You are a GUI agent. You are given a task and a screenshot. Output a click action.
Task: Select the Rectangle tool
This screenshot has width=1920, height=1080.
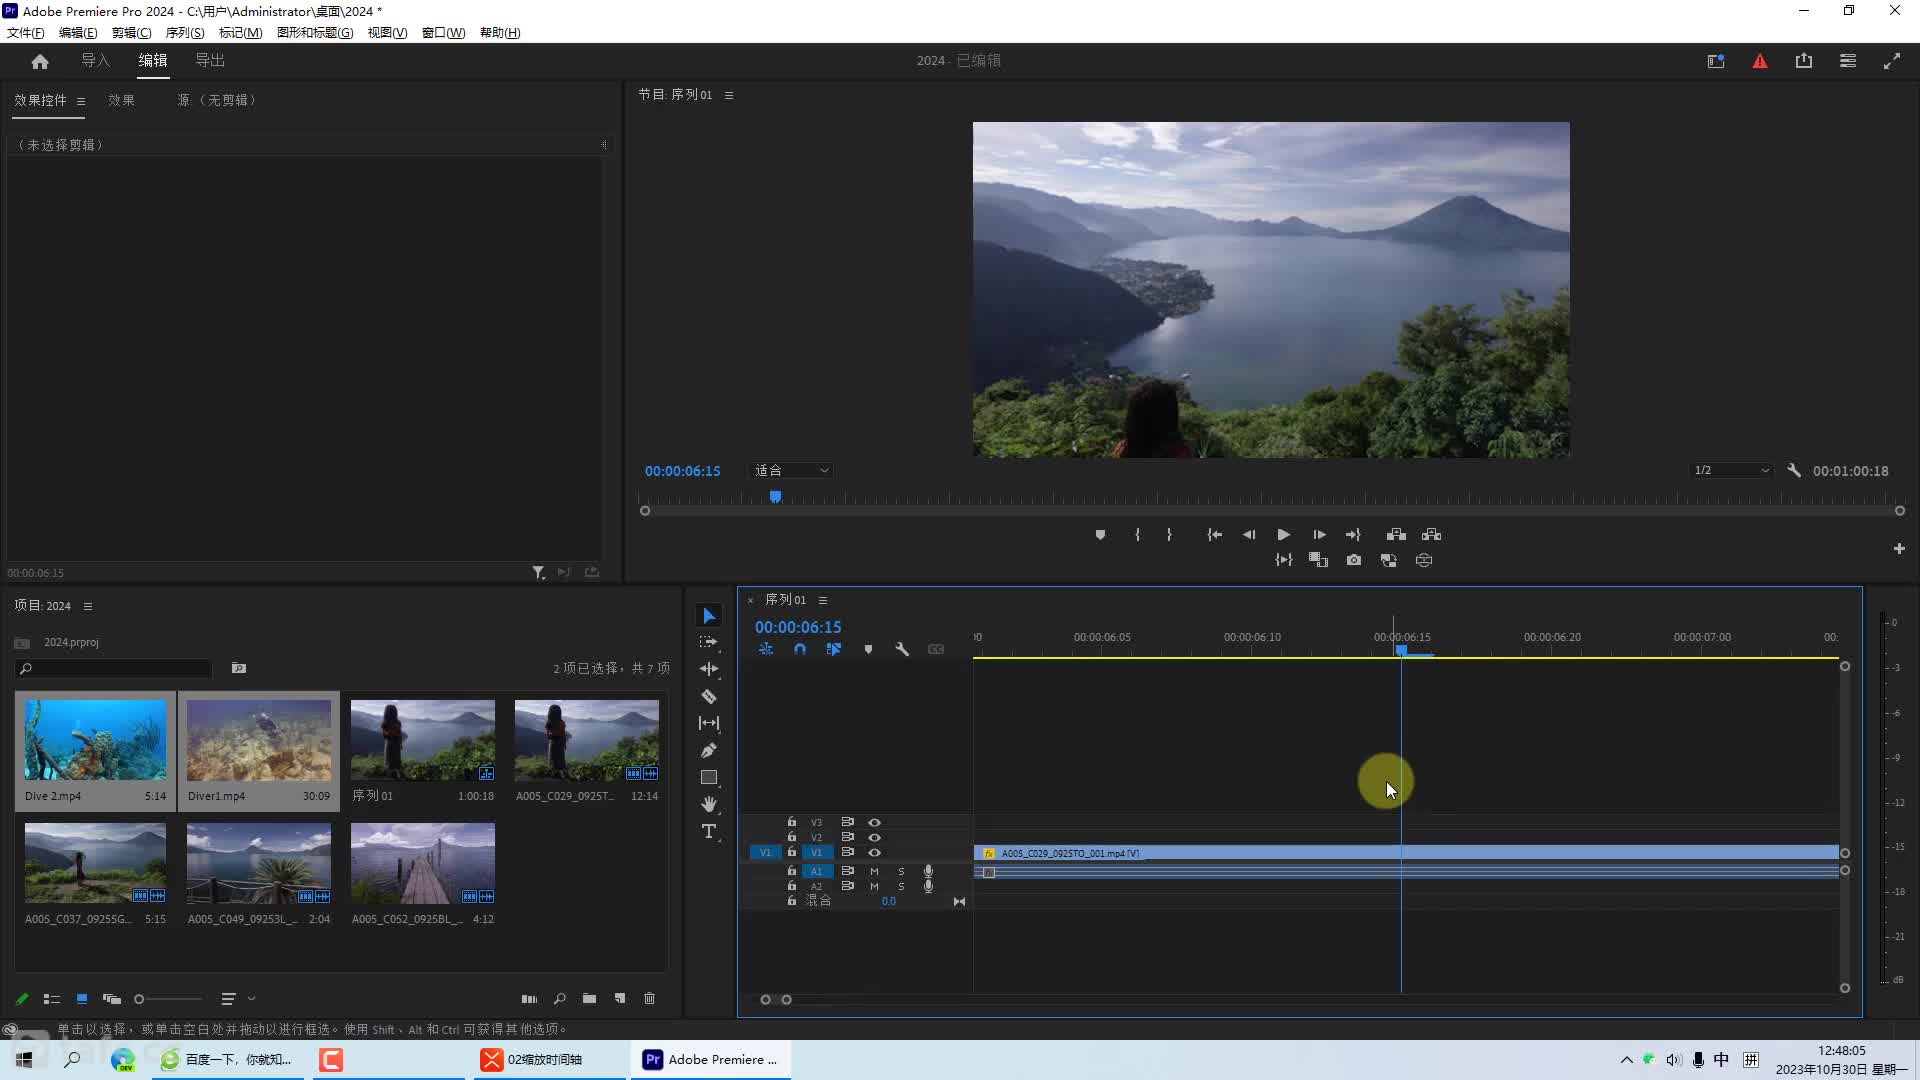coord(709,777)
